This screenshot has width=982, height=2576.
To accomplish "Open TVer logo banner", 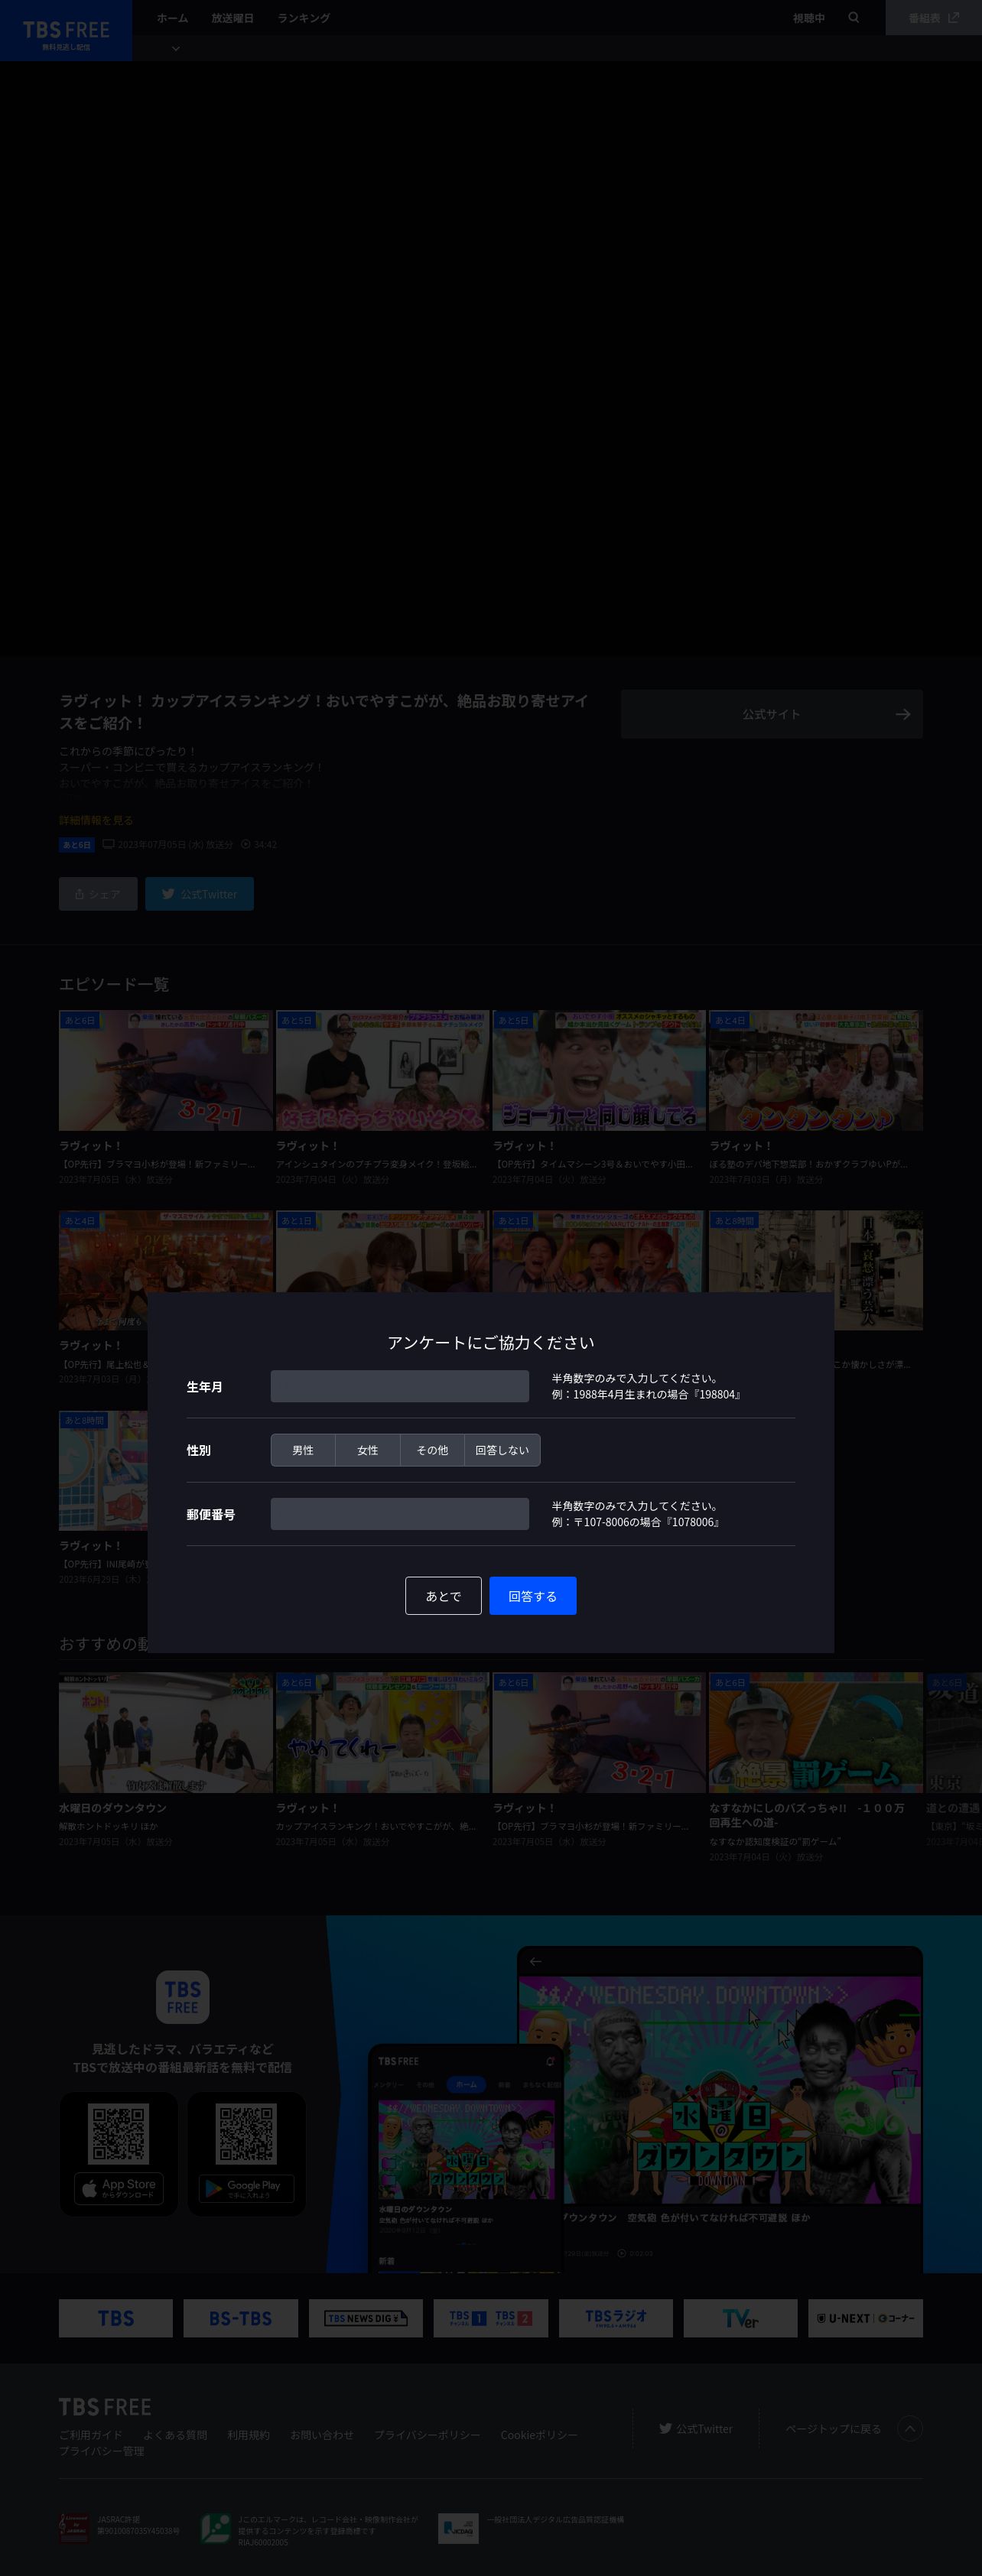I will point(740,2318).
